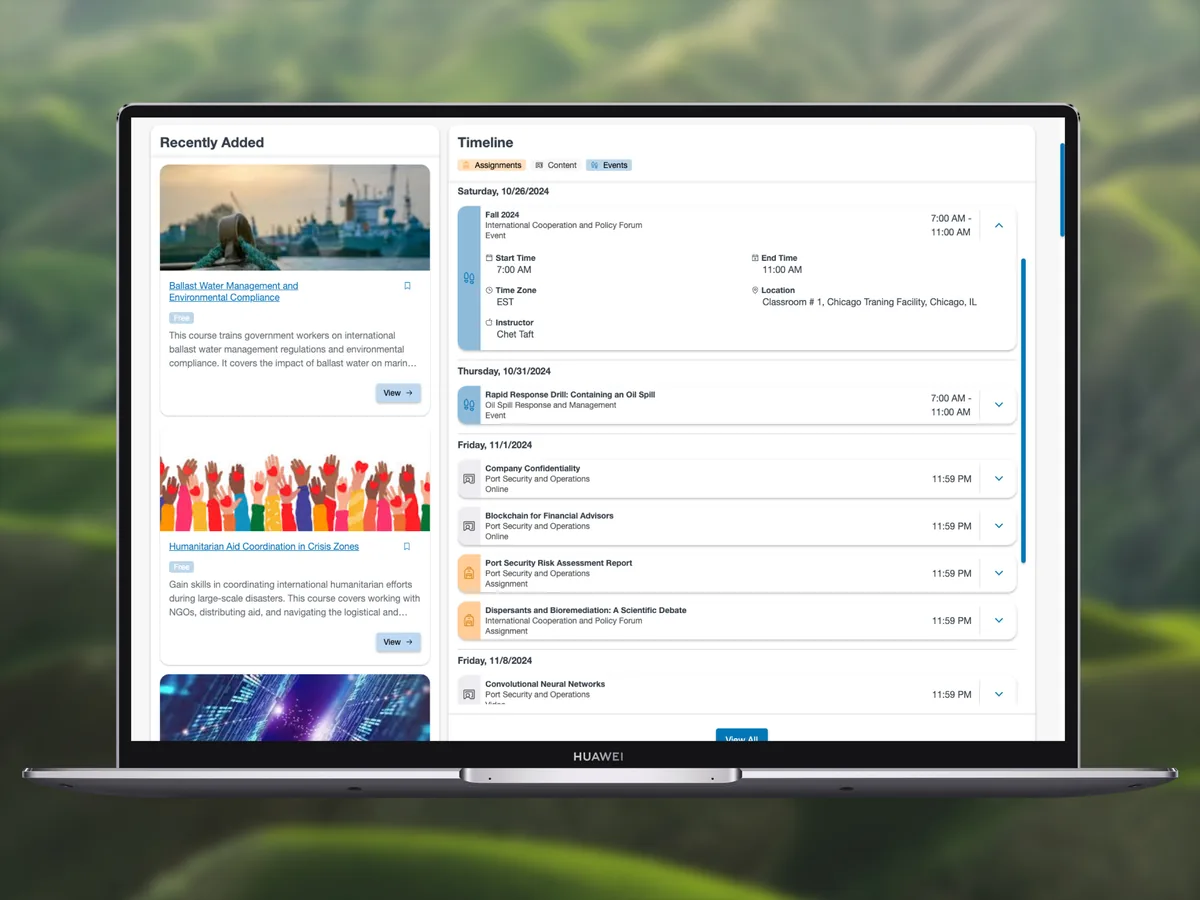Viewport: 1200px width, 900px height.
Task: Open Humanitarian Aid Coordination in Crisis Zones link
Action: (264, 547)
